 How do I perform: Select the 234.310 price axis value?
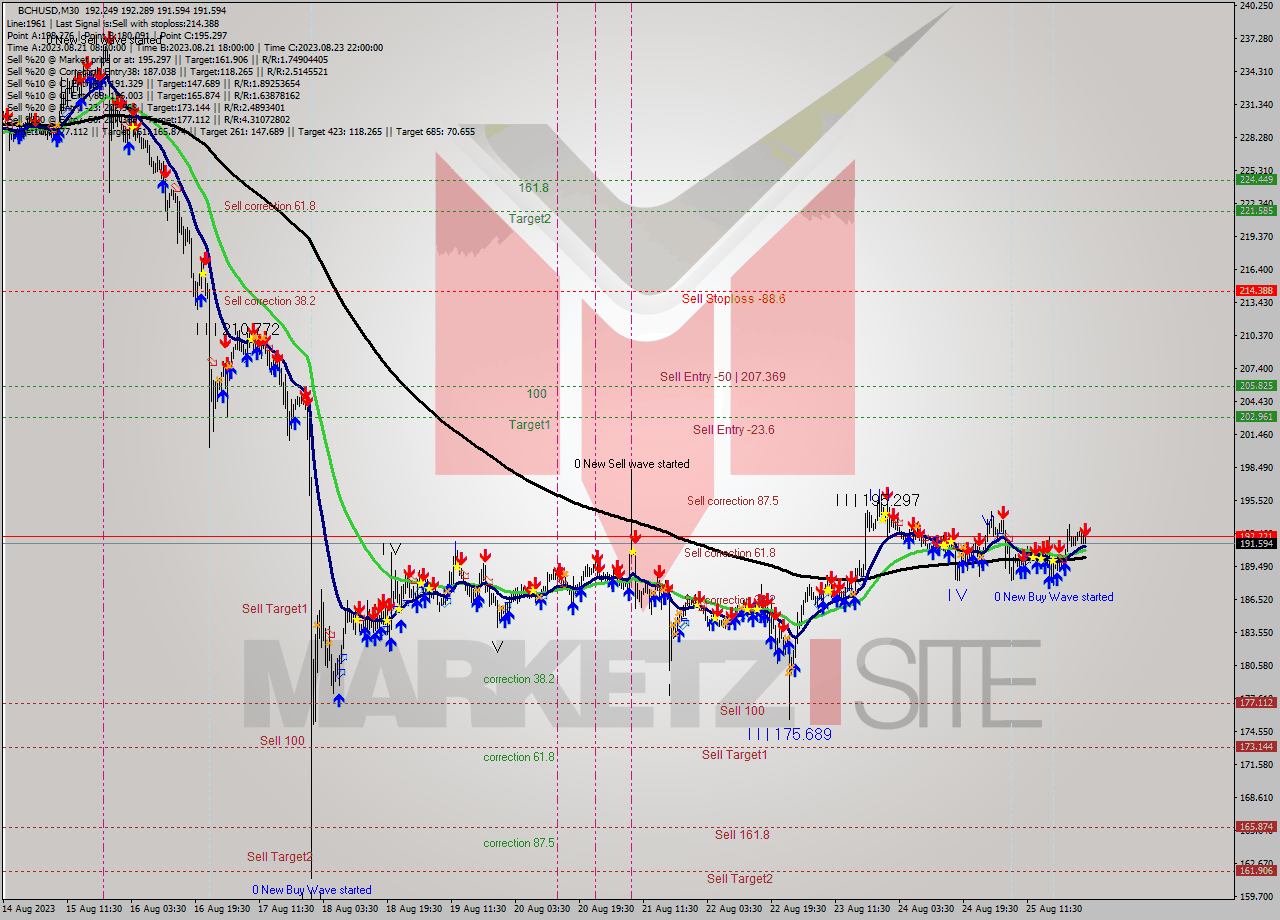[1256, 71]
